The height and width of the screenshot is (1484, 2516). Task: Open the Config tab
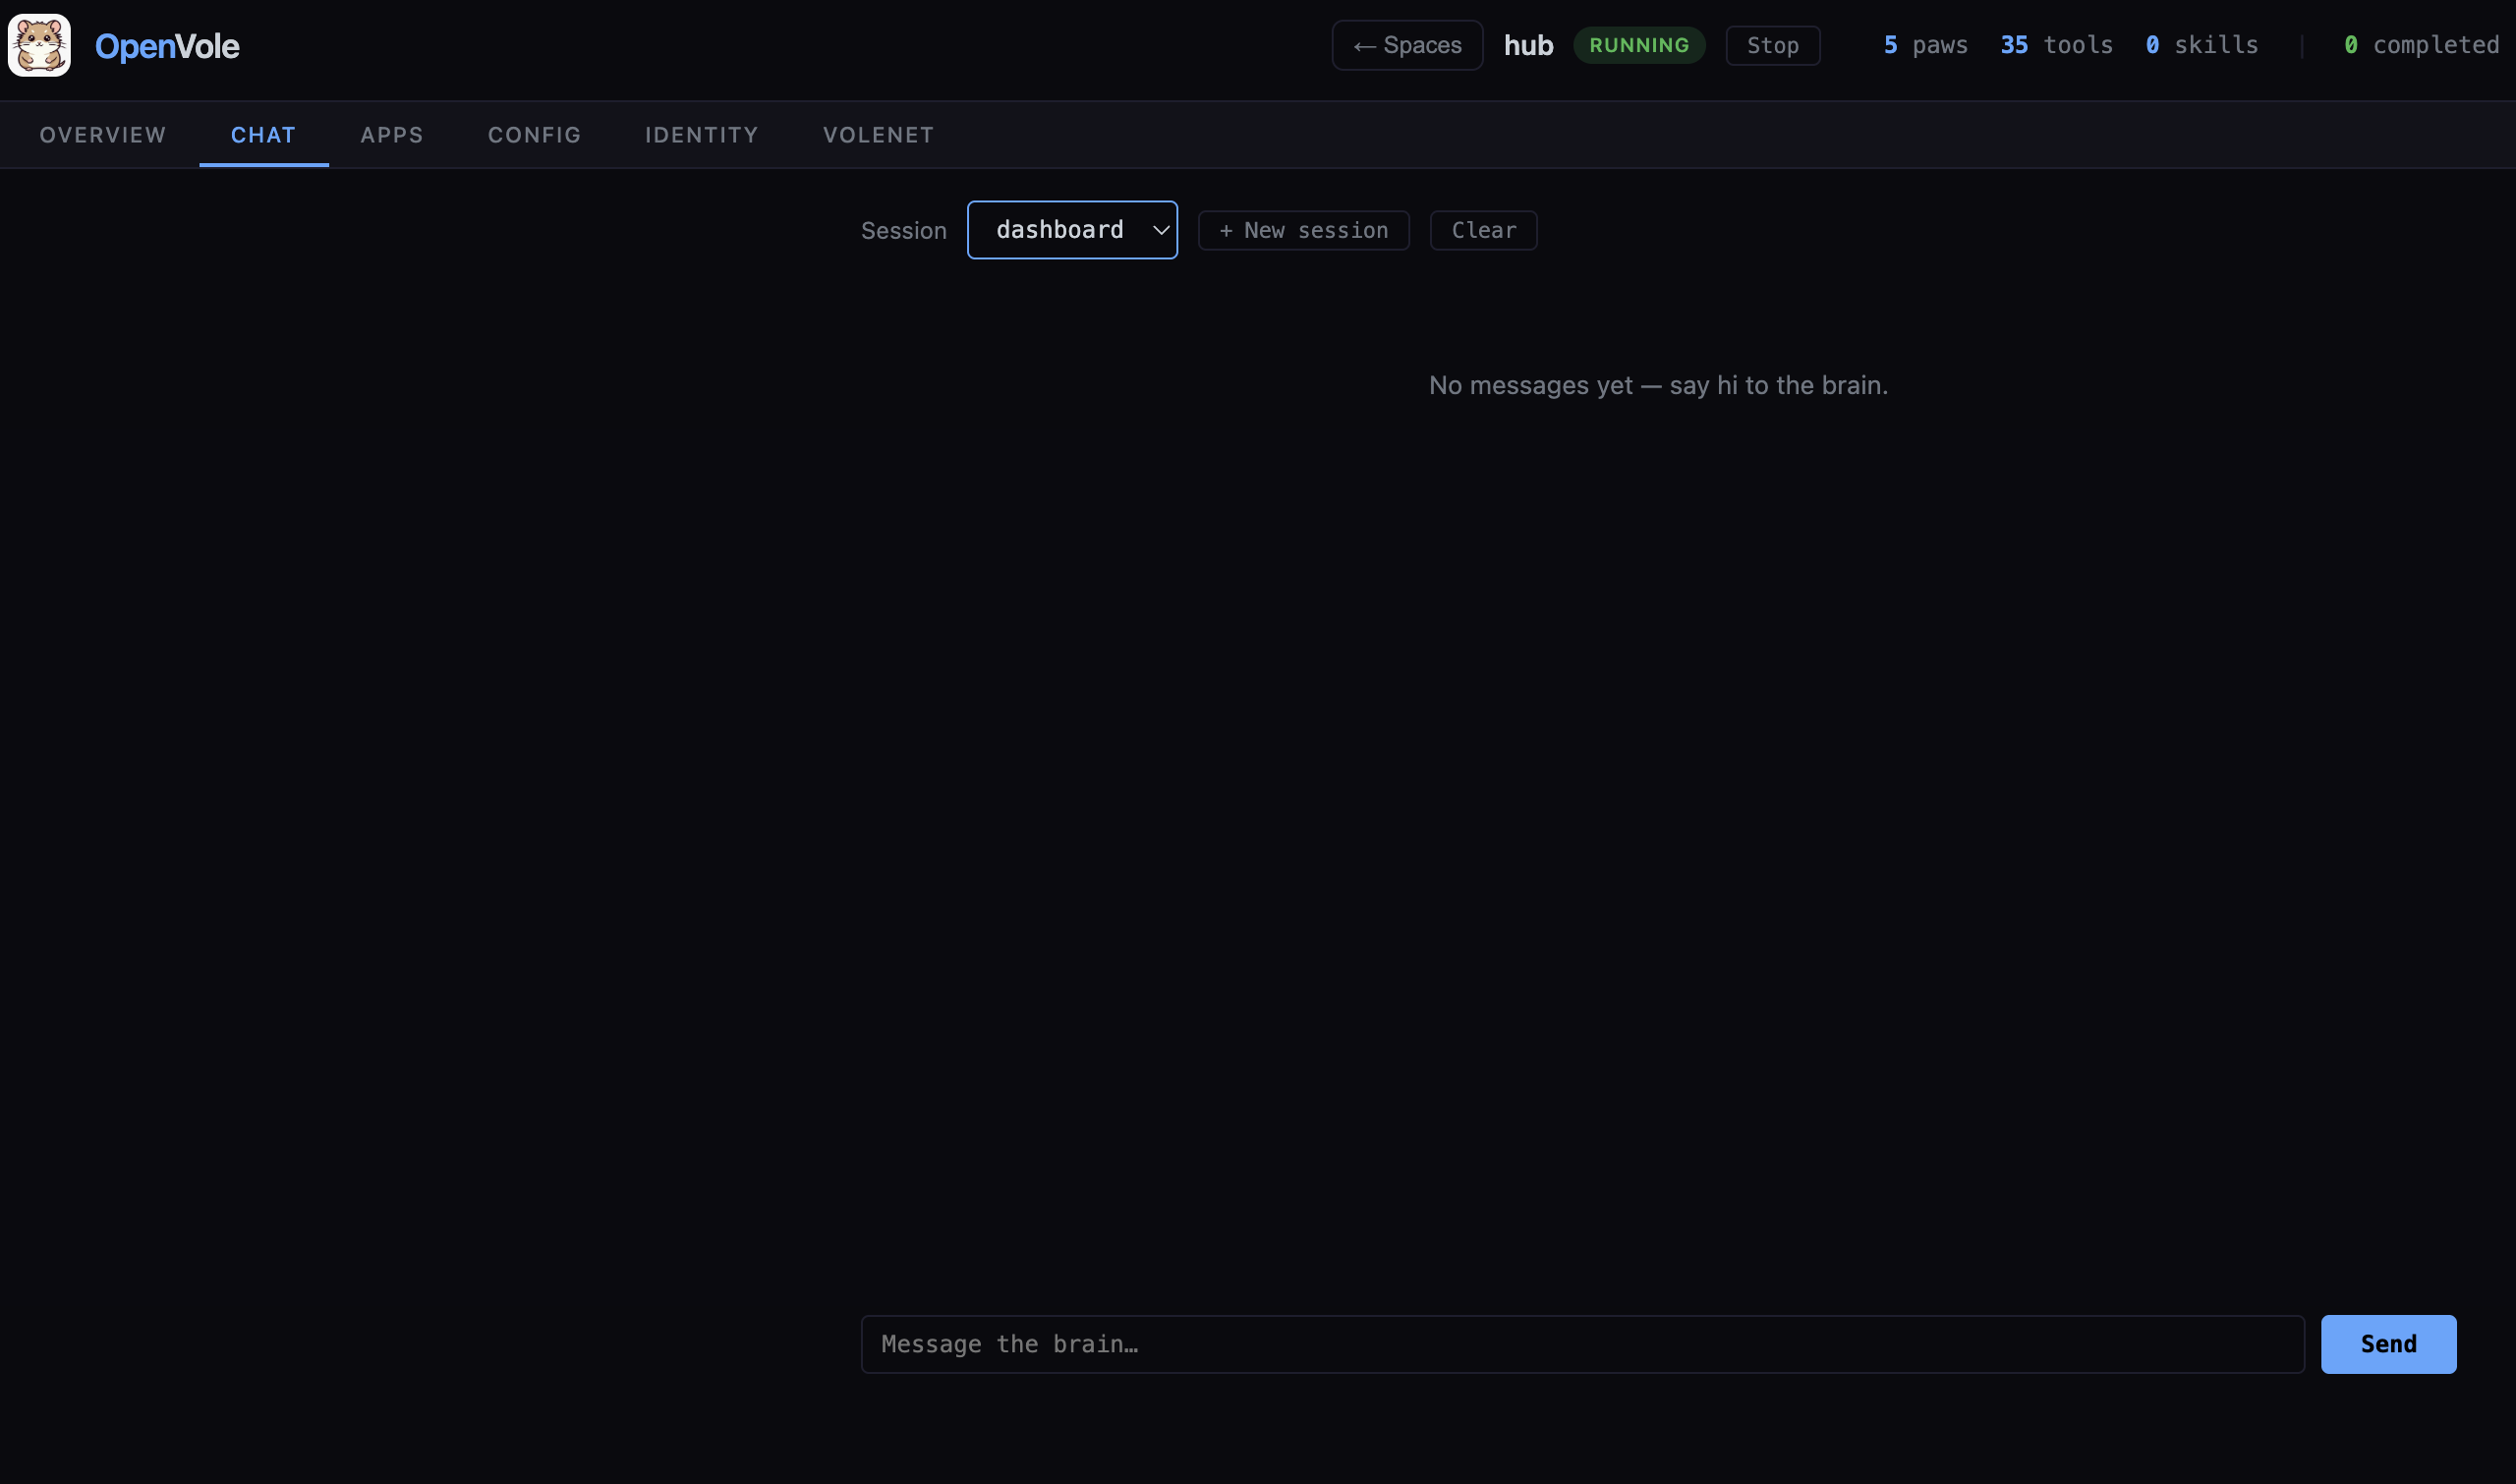(x=534, y=135)
